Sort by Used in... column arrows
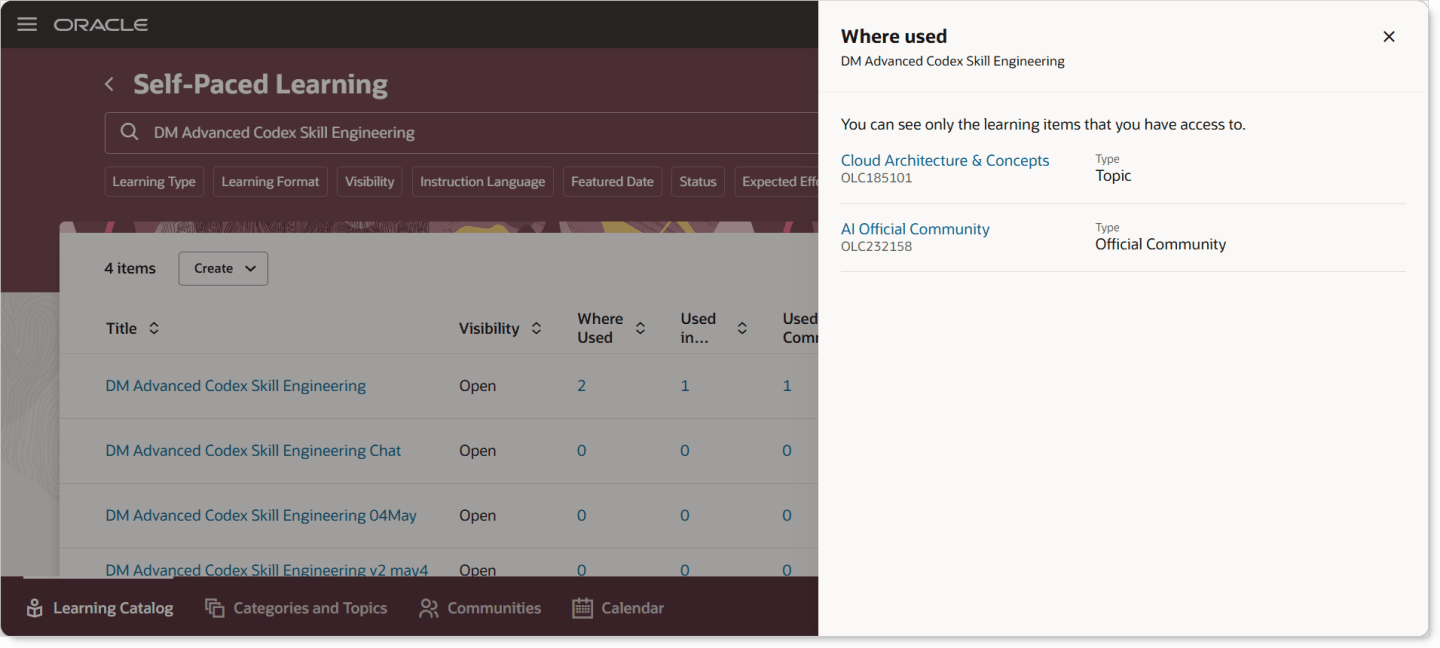The height and width of the screenshot is (648, 1440). click(x=742, y=328)
